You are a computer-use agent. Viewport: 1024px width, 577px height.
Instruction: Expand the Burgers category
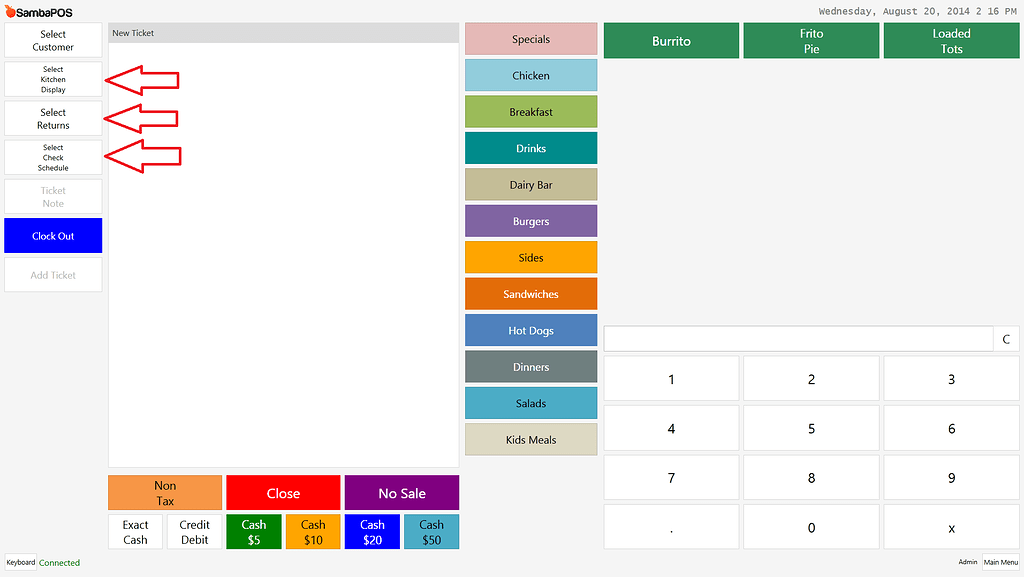tap(530, 220)
